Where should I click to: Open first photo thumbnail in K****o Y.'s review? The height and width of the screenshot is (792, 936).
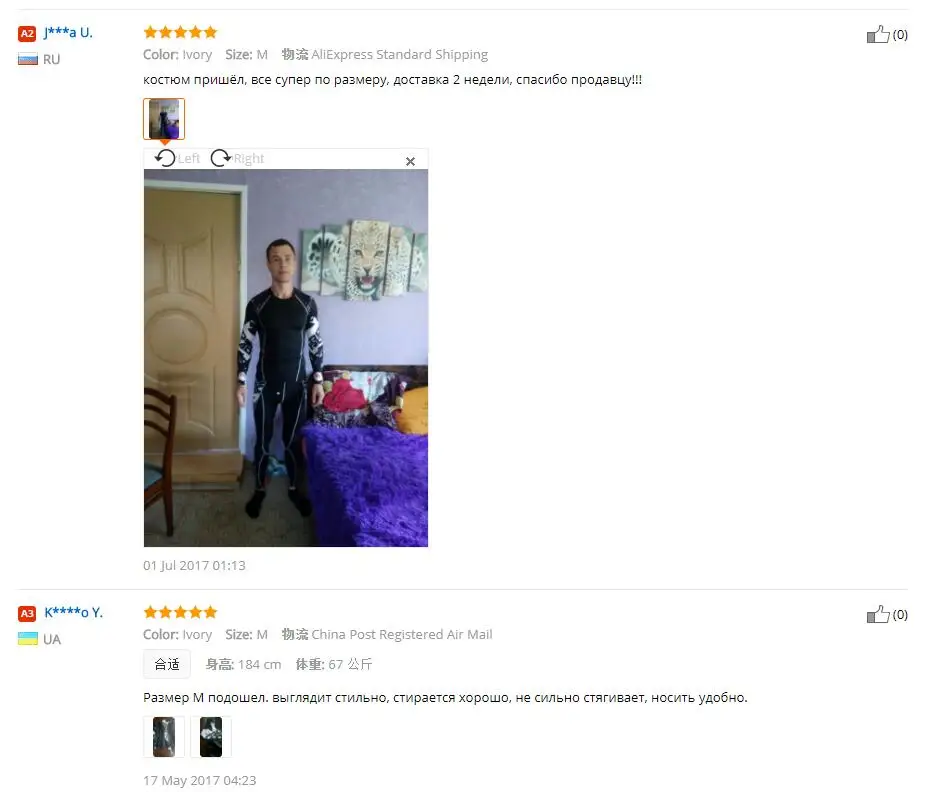[x=164, y=736]
